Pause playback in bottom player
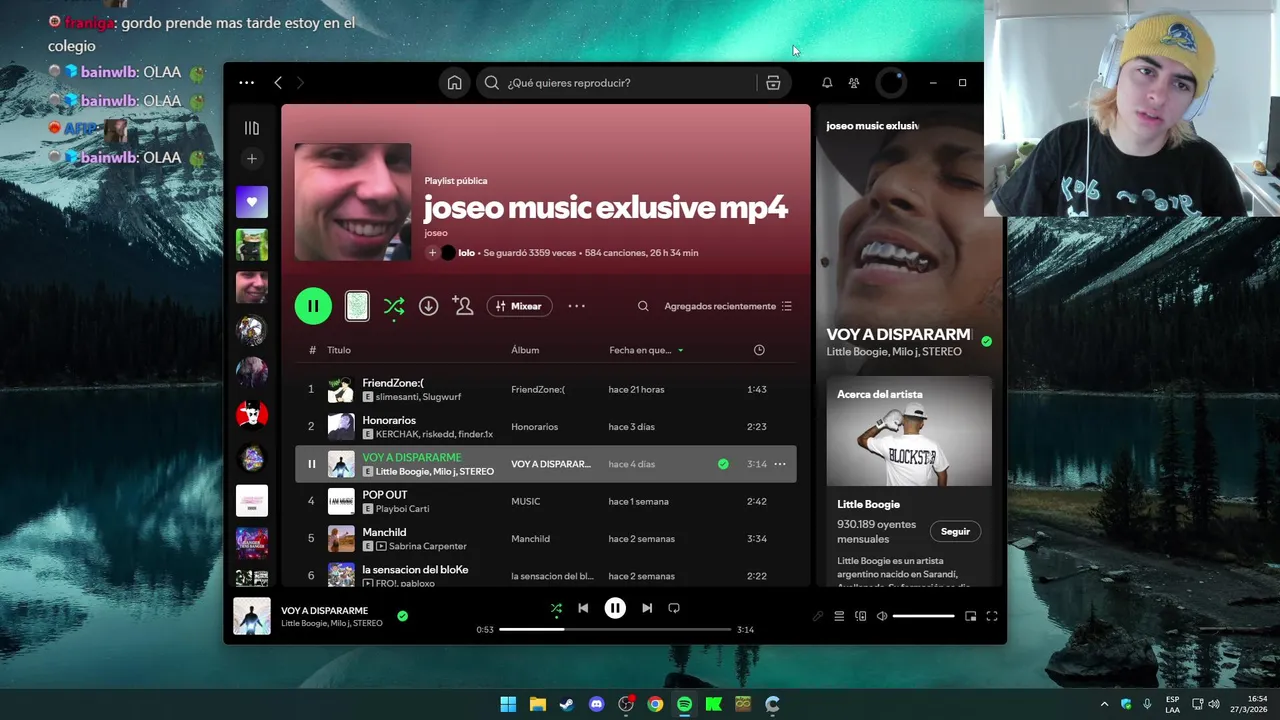 pyautogui.click(x=615, y=608)
